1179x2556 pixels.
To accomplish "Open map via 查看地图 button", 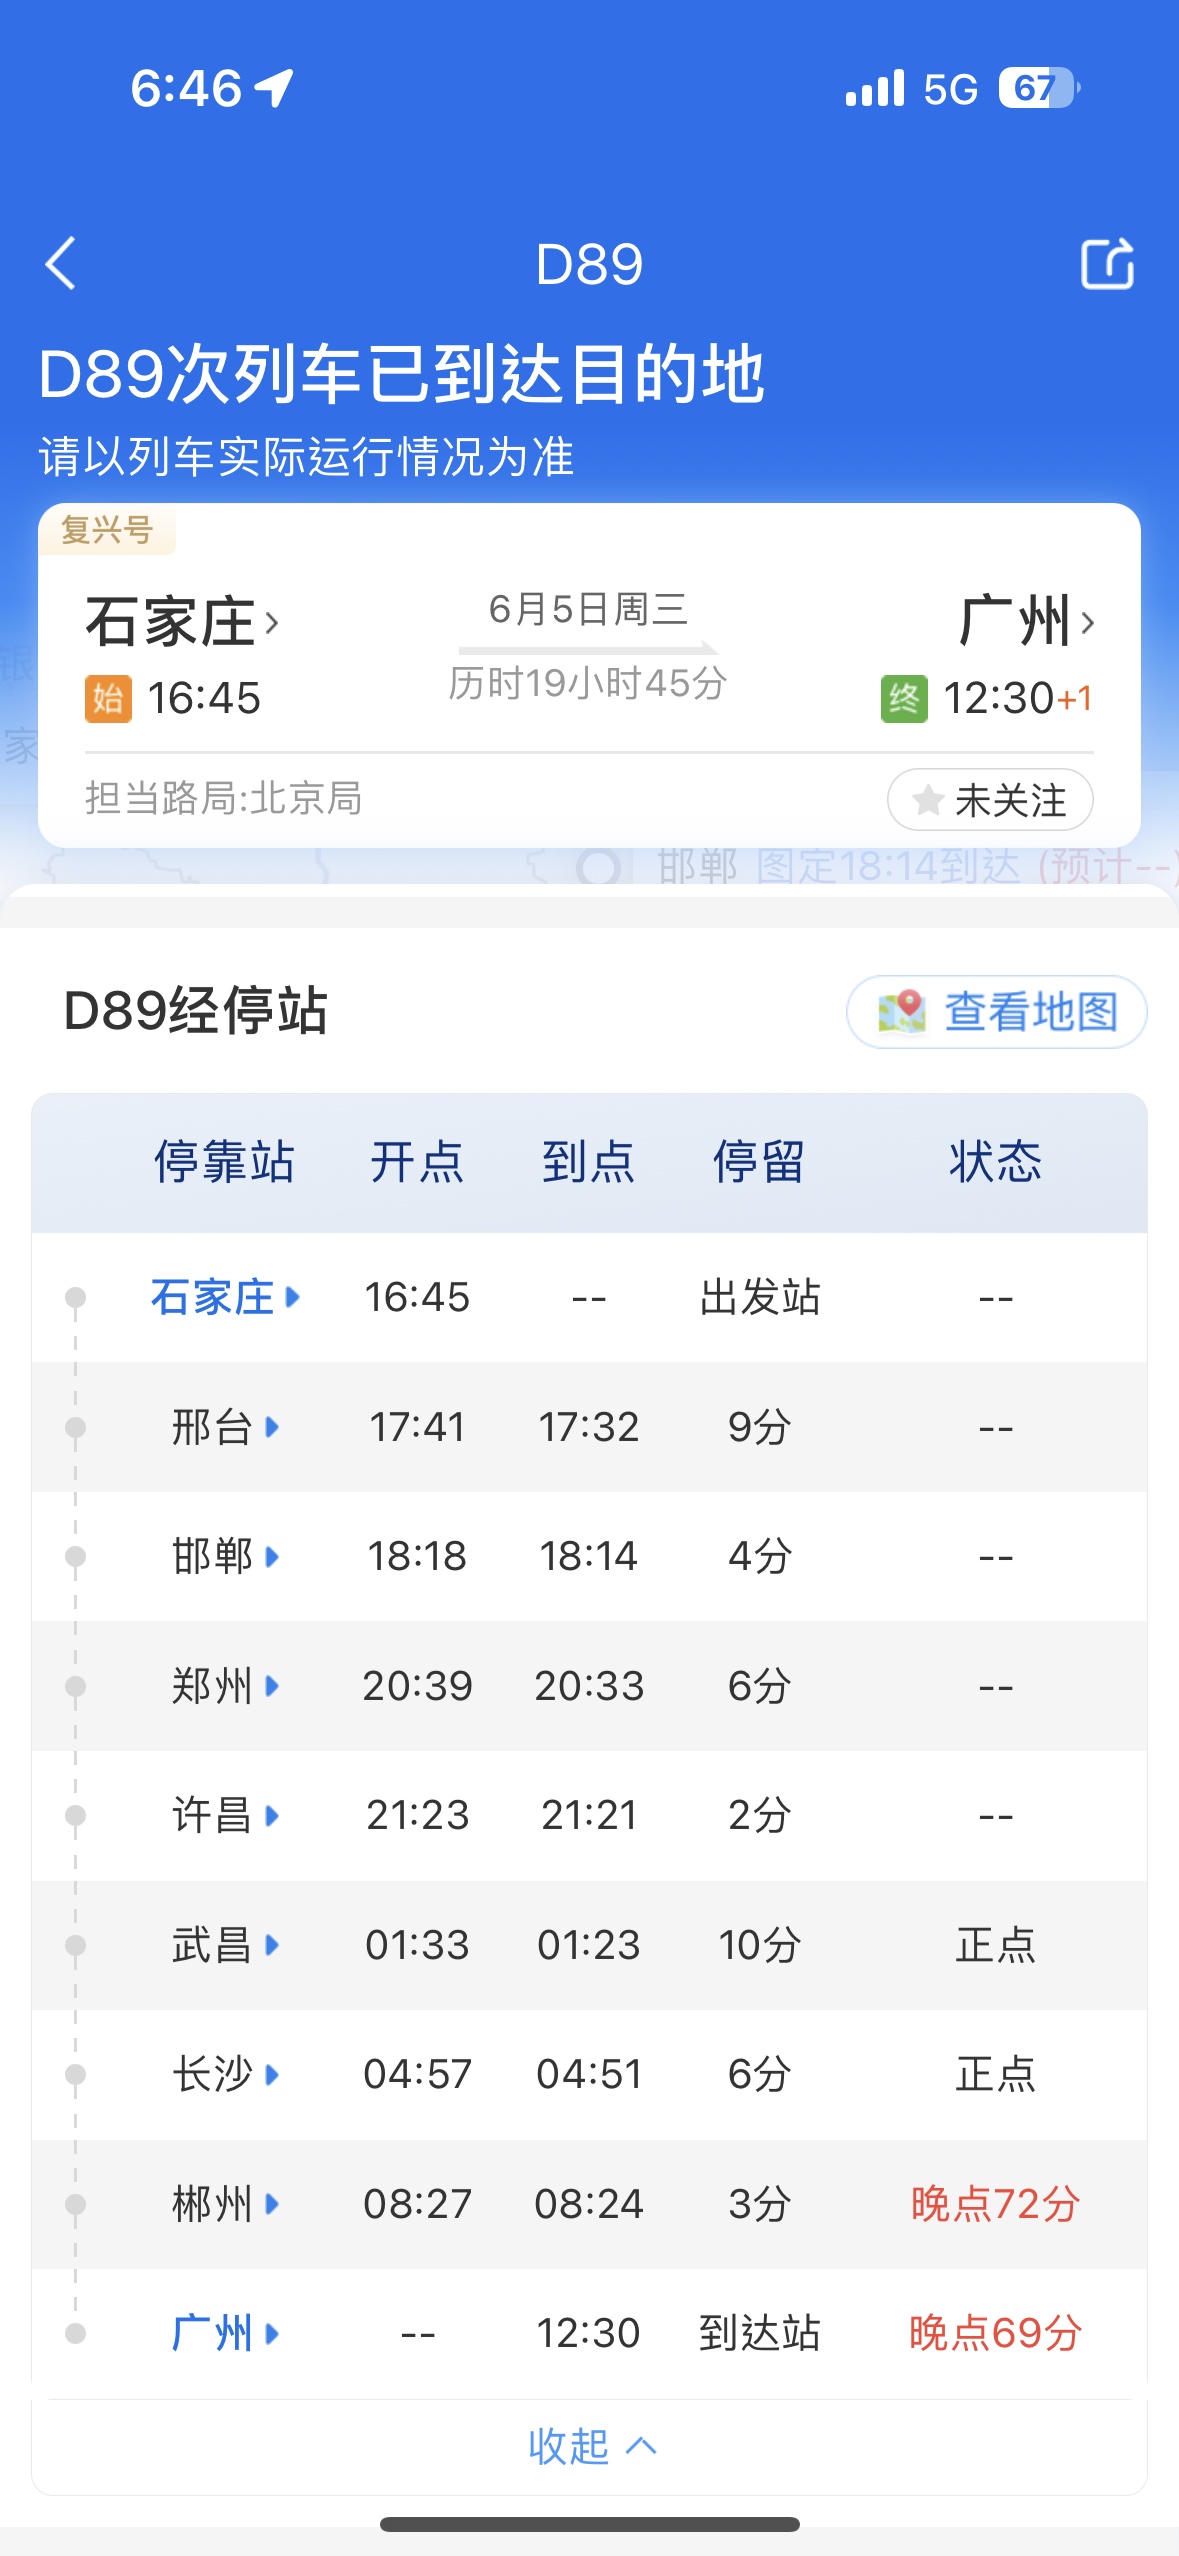I will pos(996,1012).
